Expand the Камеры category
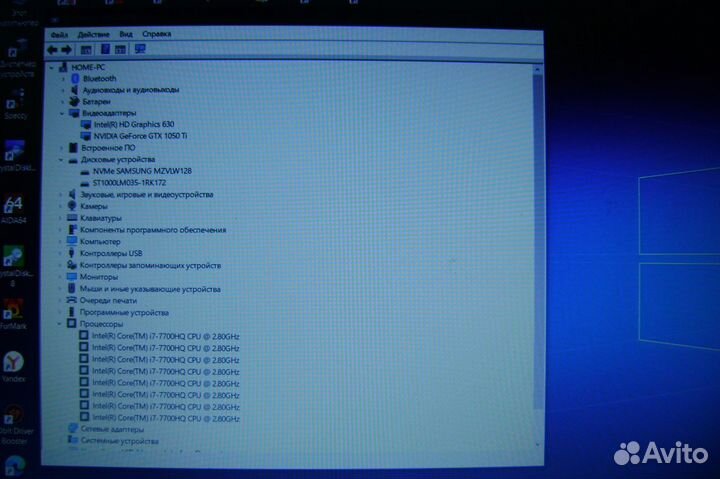The width and height of the screenshot is (720, 479). 60,206
